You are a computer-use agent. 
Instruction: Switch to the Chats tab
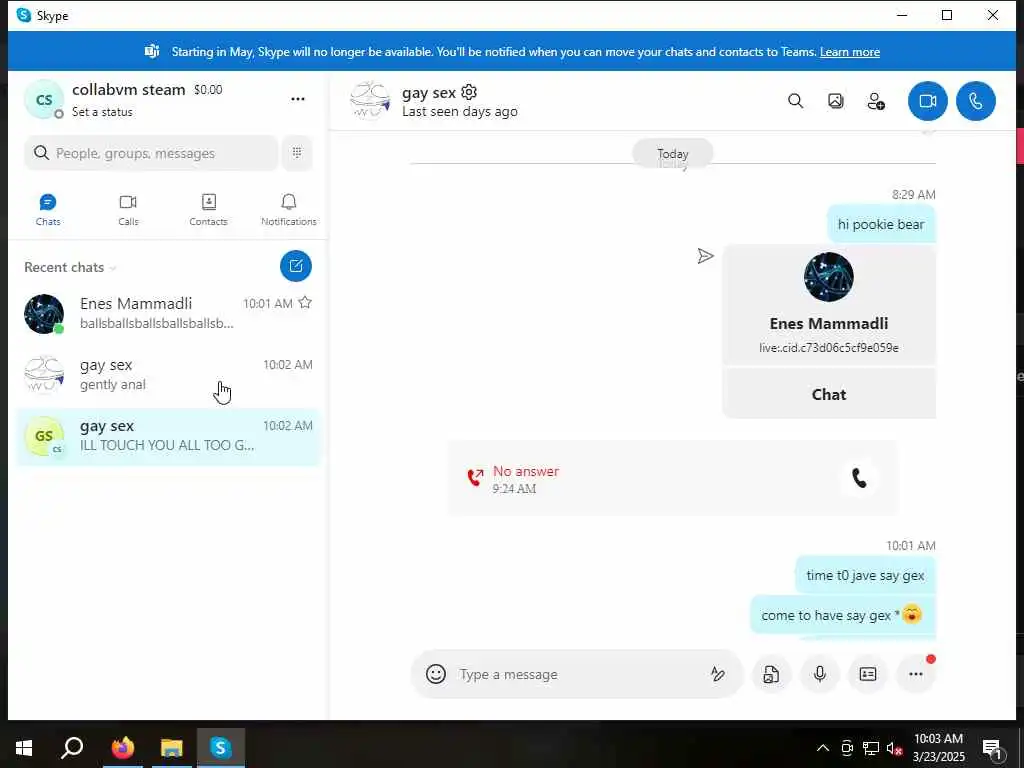[x=48, y=210]
